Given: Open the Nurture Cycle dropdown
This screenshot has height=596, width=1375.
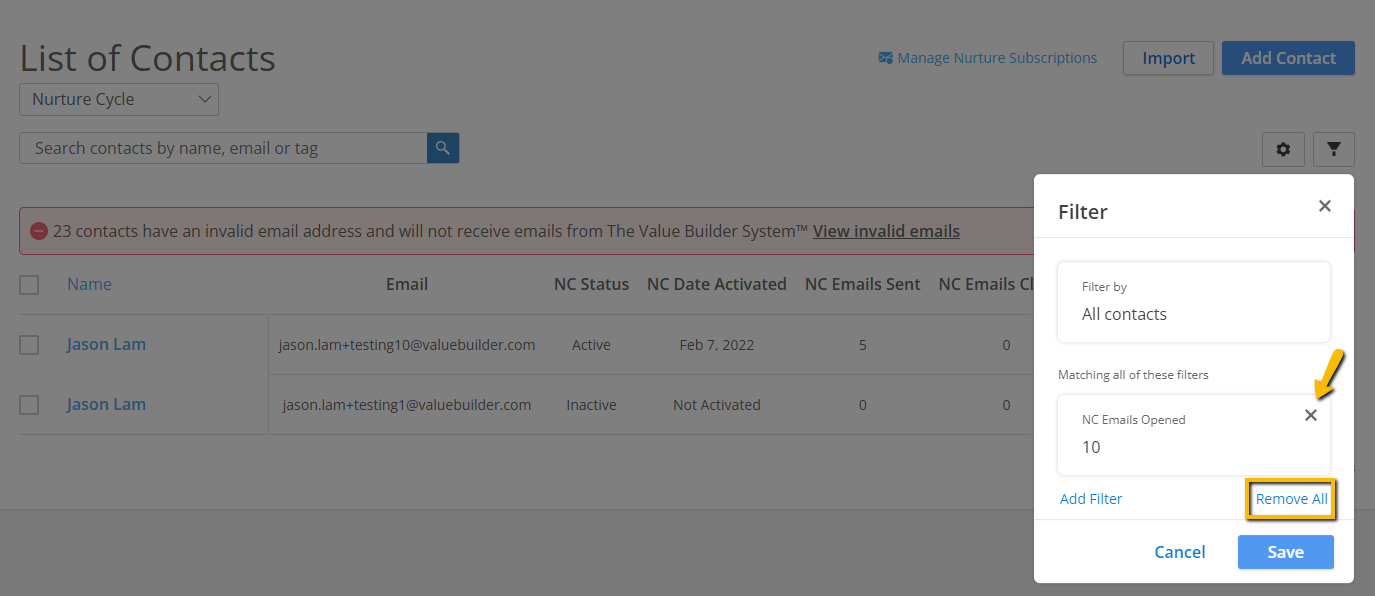Looking at the screenshot, I should [x=119, y=99].
